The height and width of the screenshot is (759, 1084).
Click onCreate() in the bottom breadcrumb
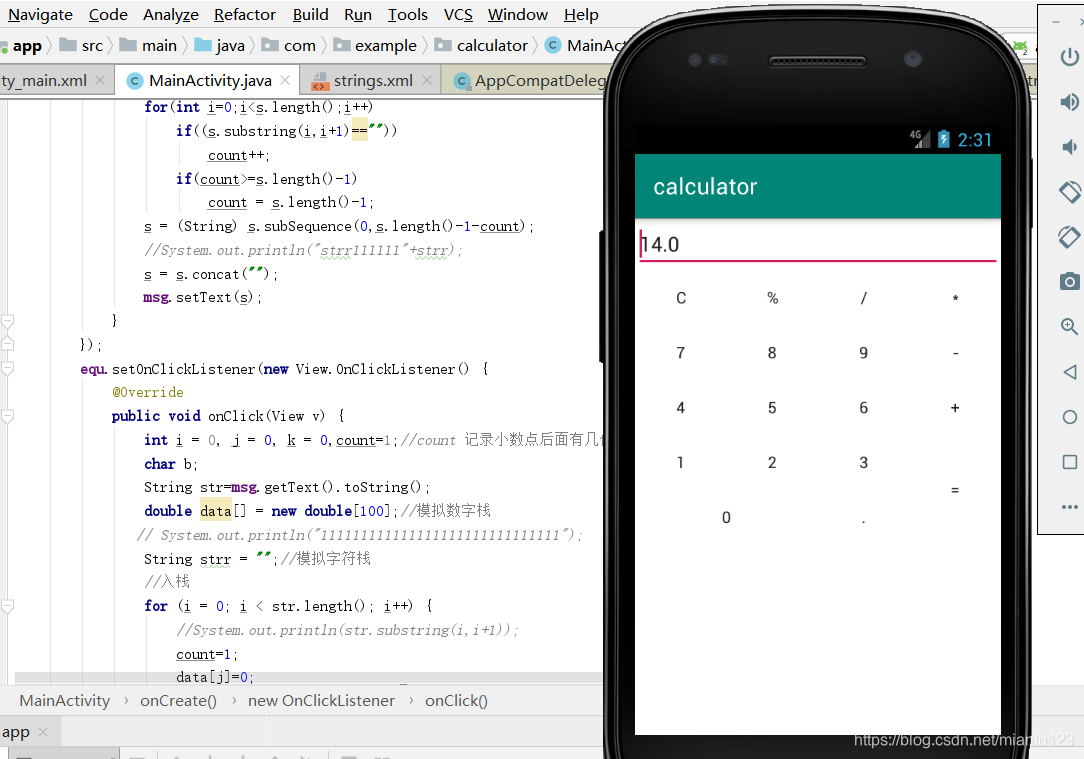178,701
